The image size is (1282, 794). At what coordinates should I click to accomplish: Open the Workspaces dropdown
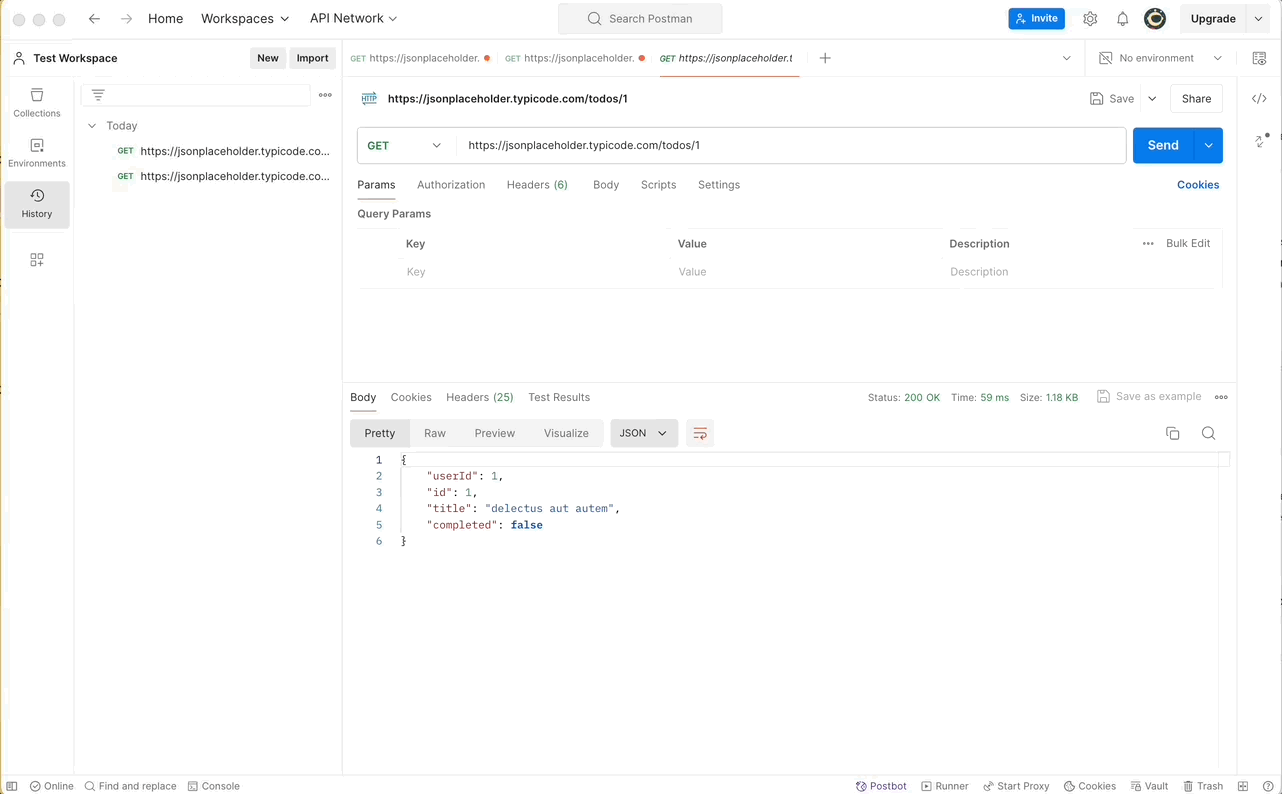pos(245,19)
